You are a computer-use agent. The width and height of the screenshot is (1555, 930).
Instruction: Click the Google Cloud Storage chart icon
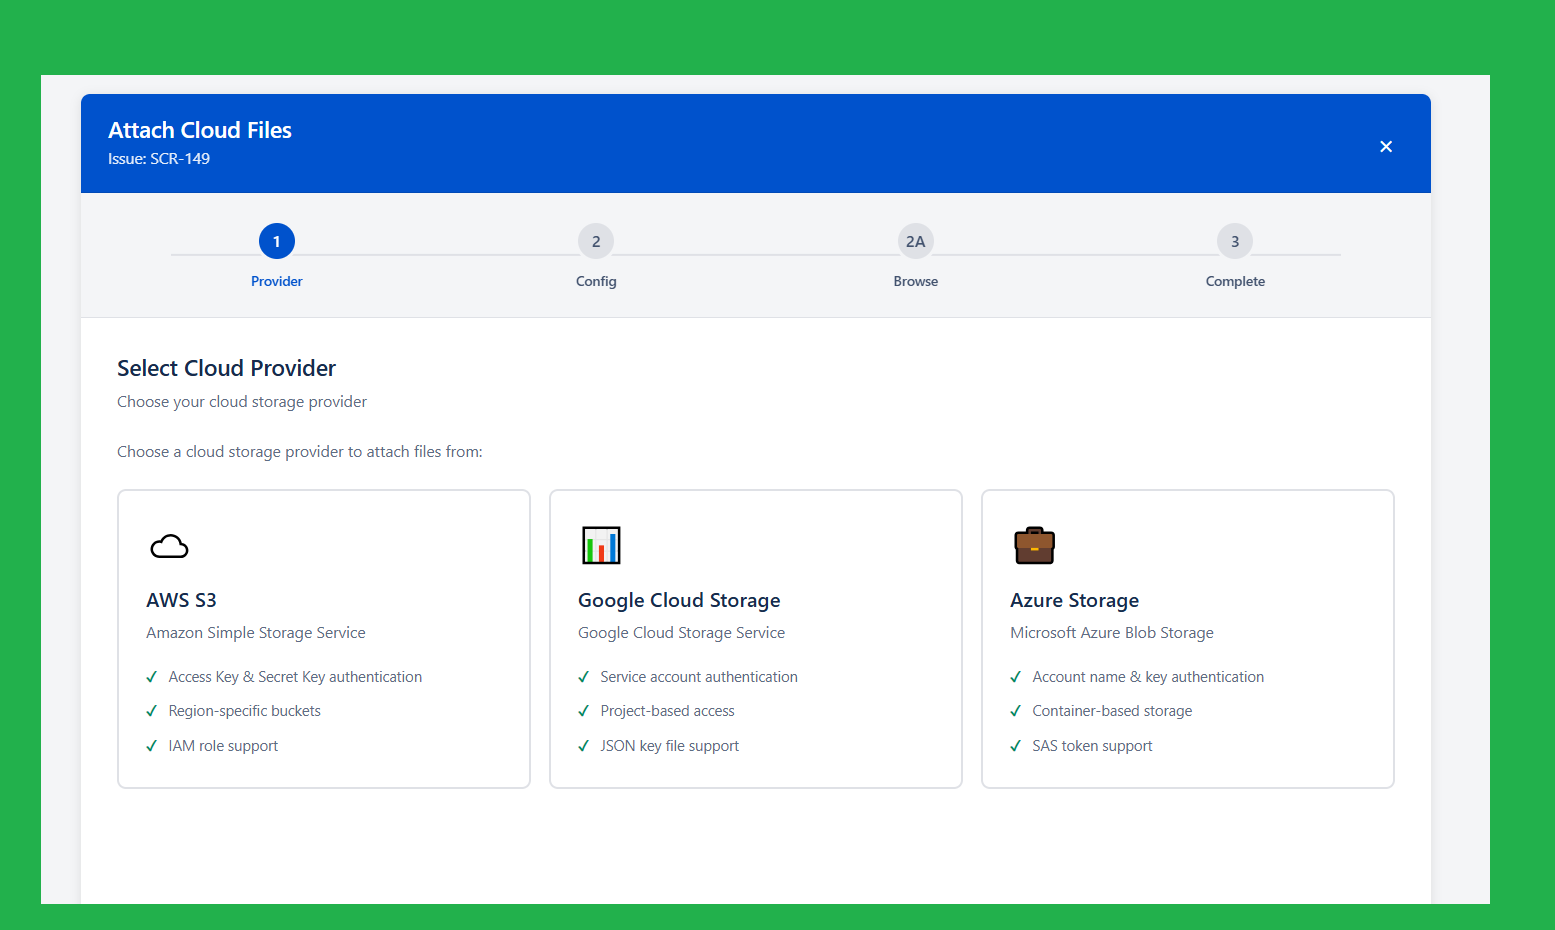coord(601,545)
